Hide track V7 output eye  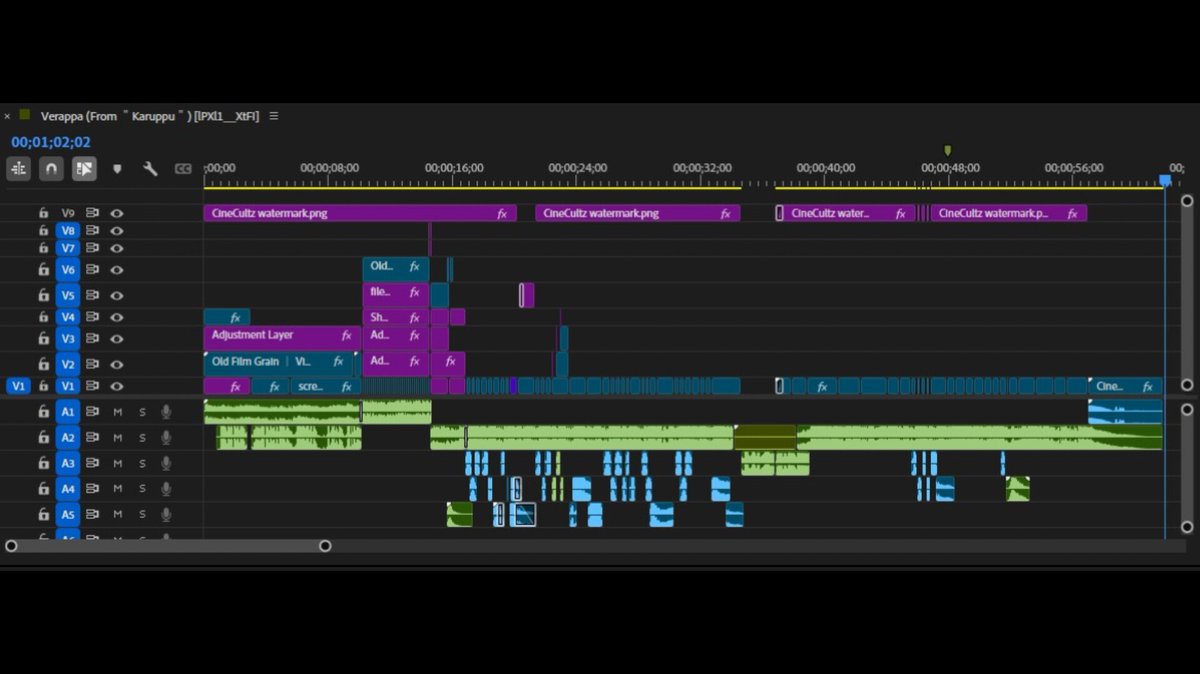(117, 248)
